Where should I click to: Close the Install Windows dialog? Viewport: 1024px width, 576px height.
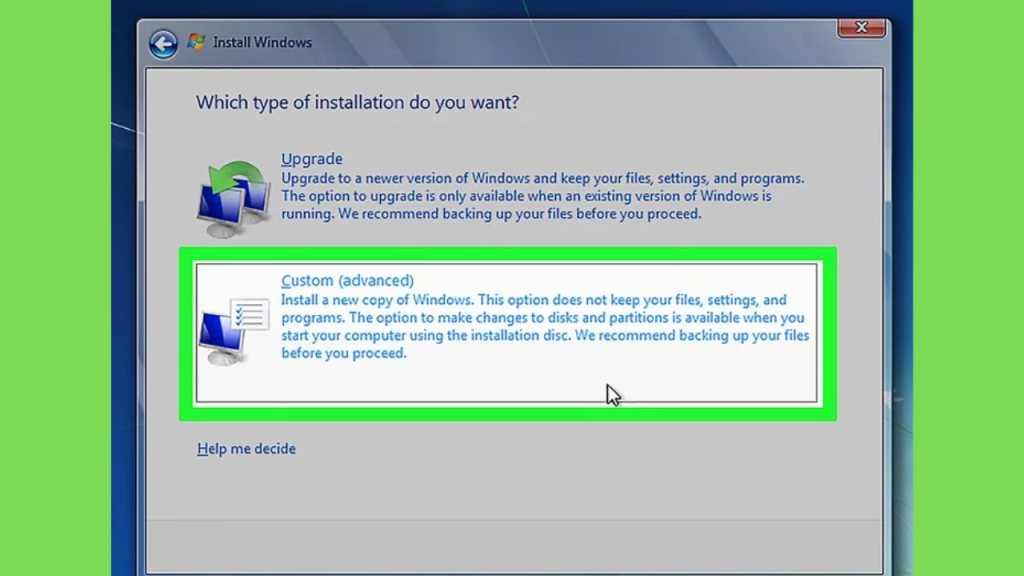tap(861, 27)
